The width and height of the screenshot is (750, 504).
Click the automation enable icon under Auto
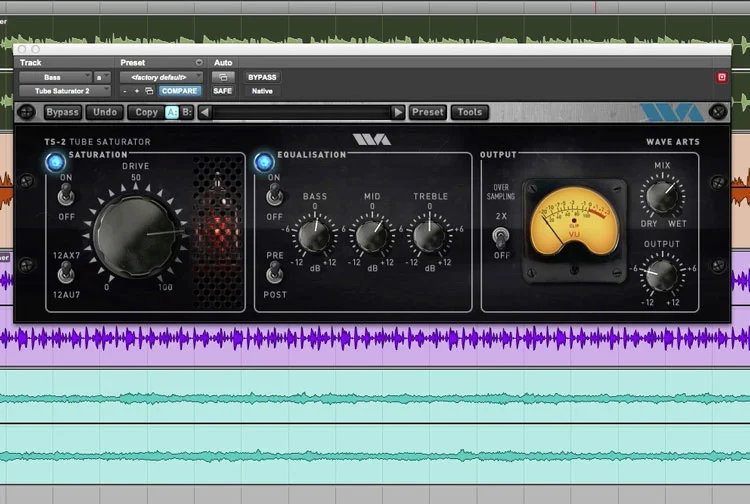[x=223, y=77]
